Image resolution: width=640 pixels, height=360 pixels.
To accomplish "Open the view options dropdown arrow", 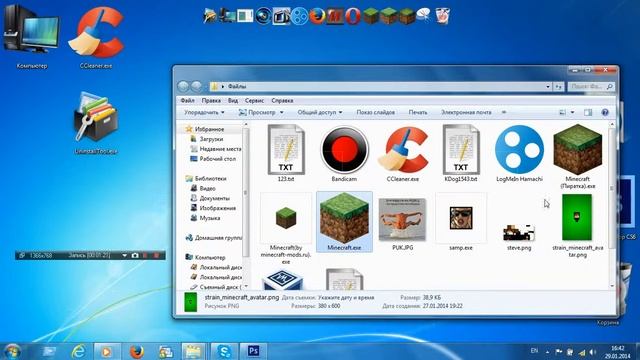I will pos(572,112).
